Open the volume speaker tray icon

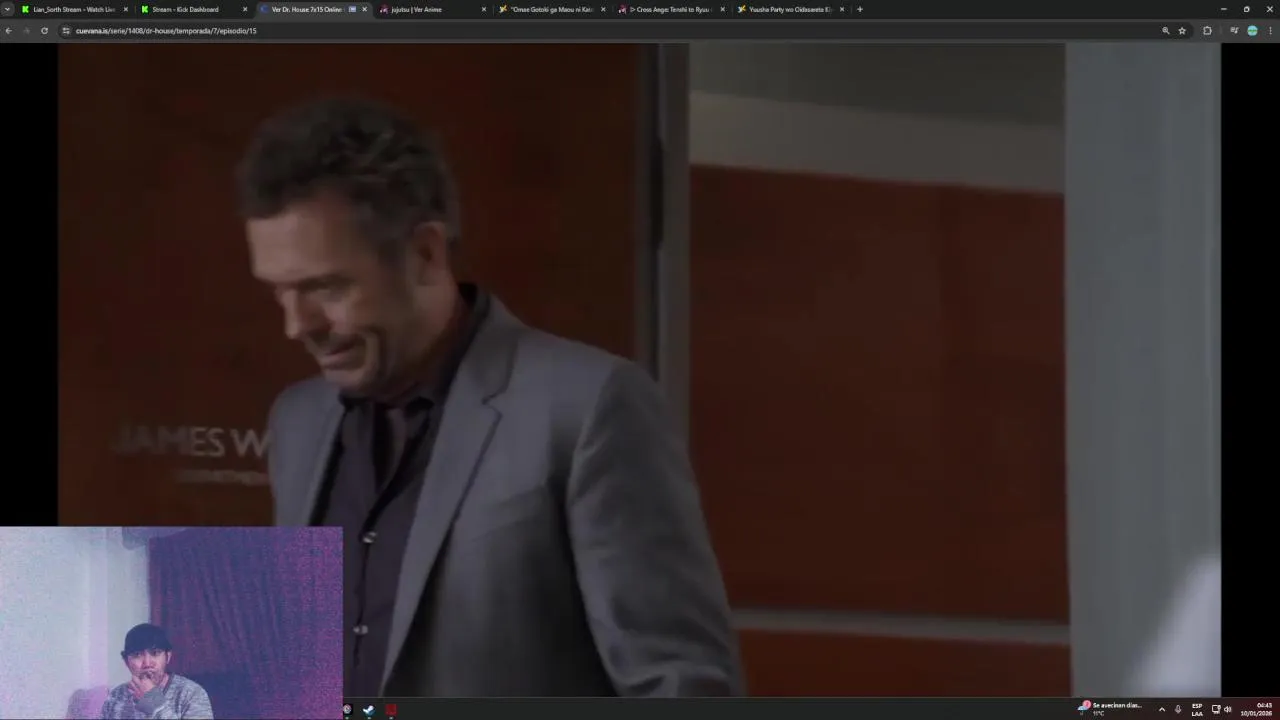(1228, 709)
